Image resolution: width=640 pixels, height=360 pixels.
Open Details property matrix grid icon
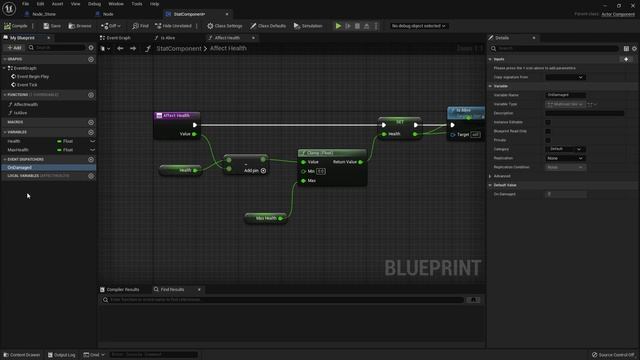(x=626, y=48)
